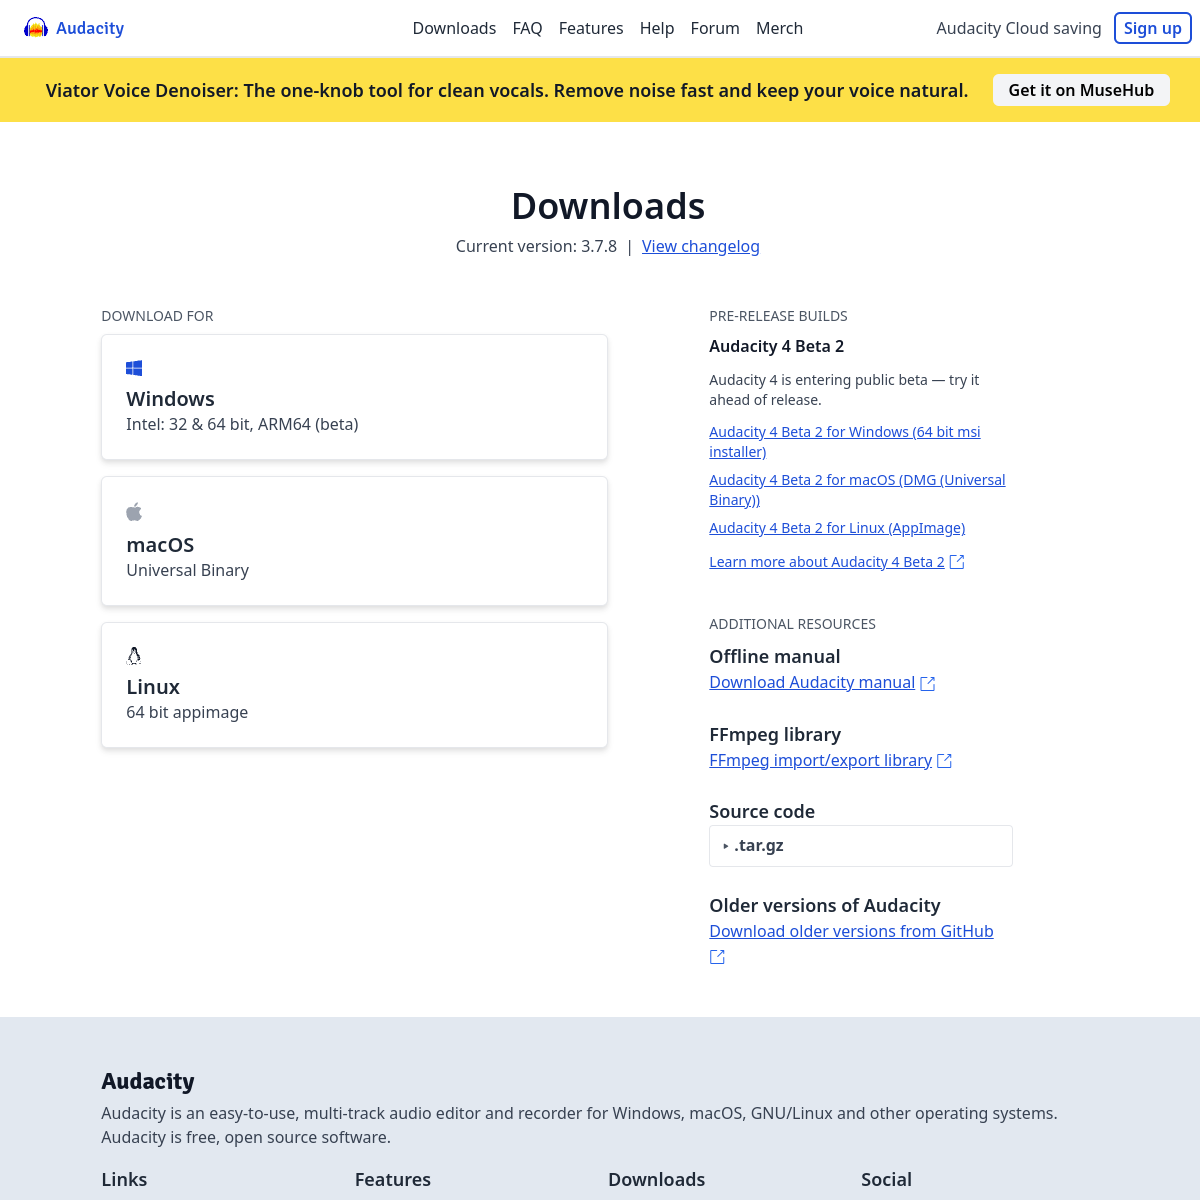Open the View changelog link
Image resolution: width=1200 pixels, height=1200 pixels.
(701, 246)
